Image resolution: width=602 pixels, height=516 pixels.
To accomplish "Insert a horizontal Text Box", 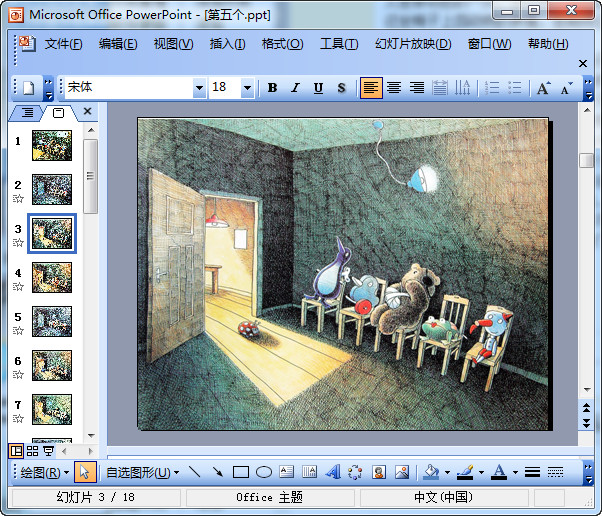I will pyautogui.click(x=286, y=473).
